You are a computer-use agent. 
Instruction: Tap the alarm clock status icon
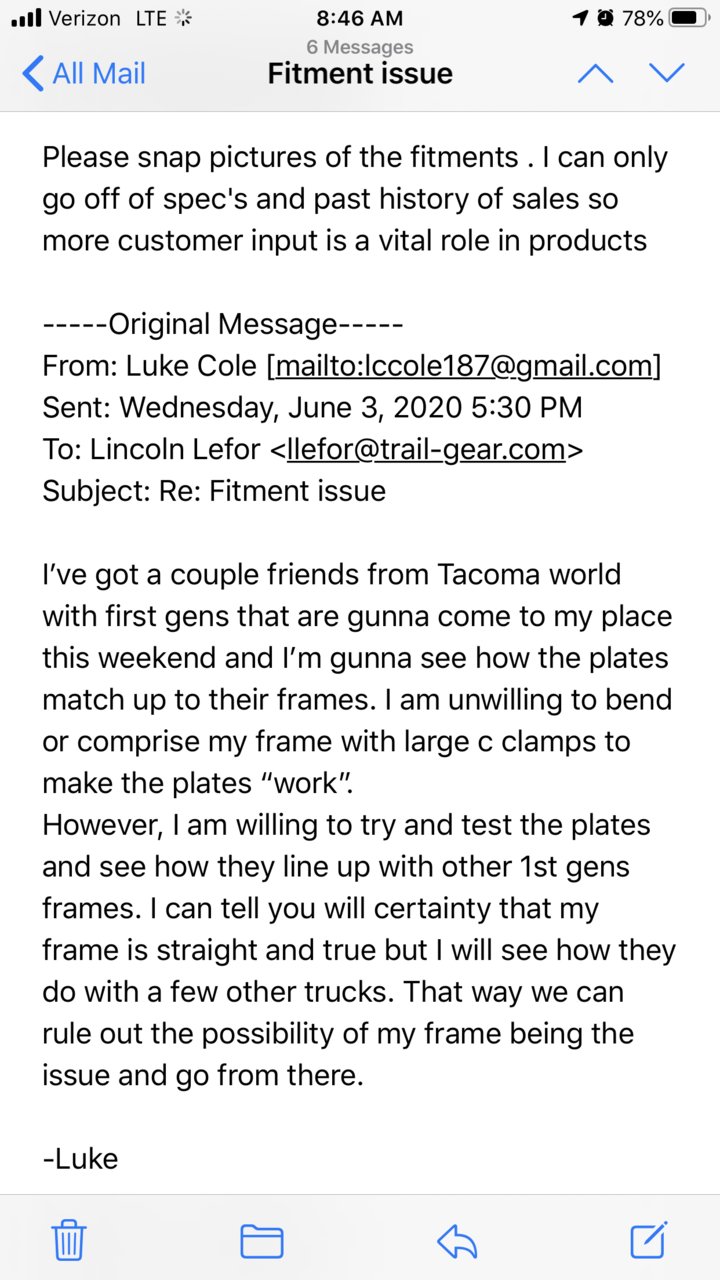point(606,18)
